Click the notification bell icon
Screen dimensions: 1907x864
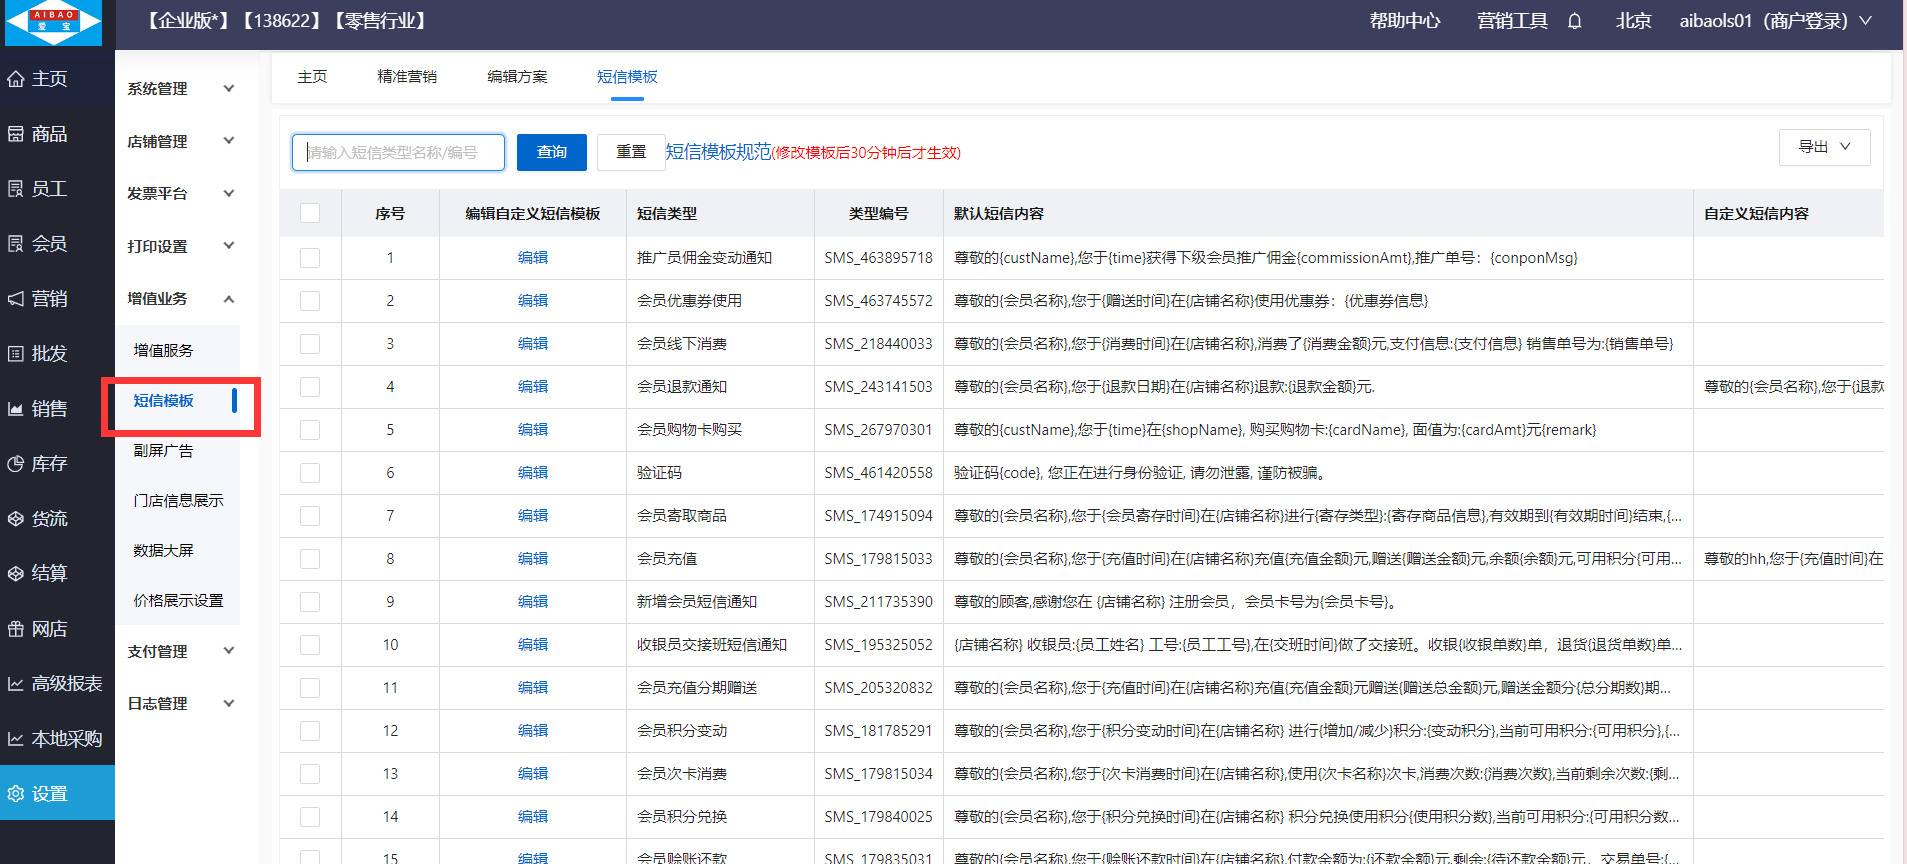1574,21
